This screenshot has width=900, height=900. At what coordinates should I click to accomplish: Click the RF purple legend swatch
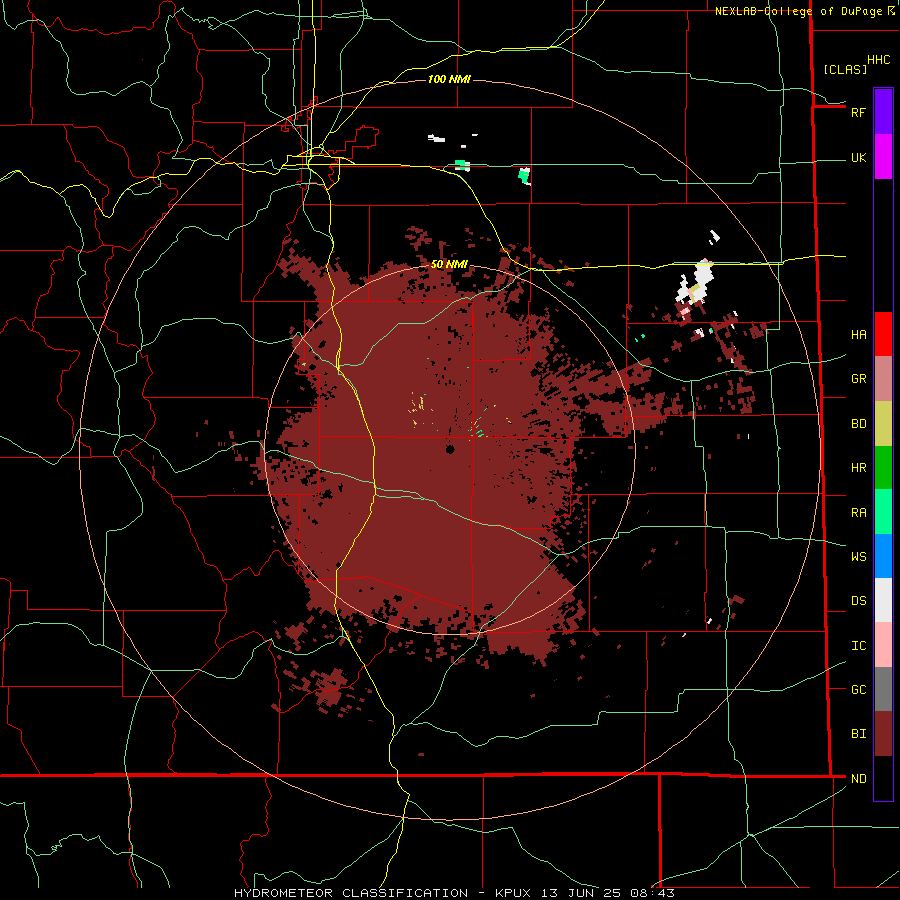883,112
